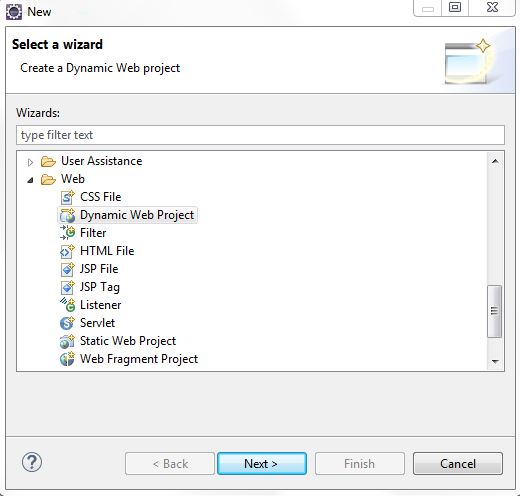The width and height of the screenshot is (520, 496).
Task: Cancel the New wizard dialog
Action: (x=458, y=463)
